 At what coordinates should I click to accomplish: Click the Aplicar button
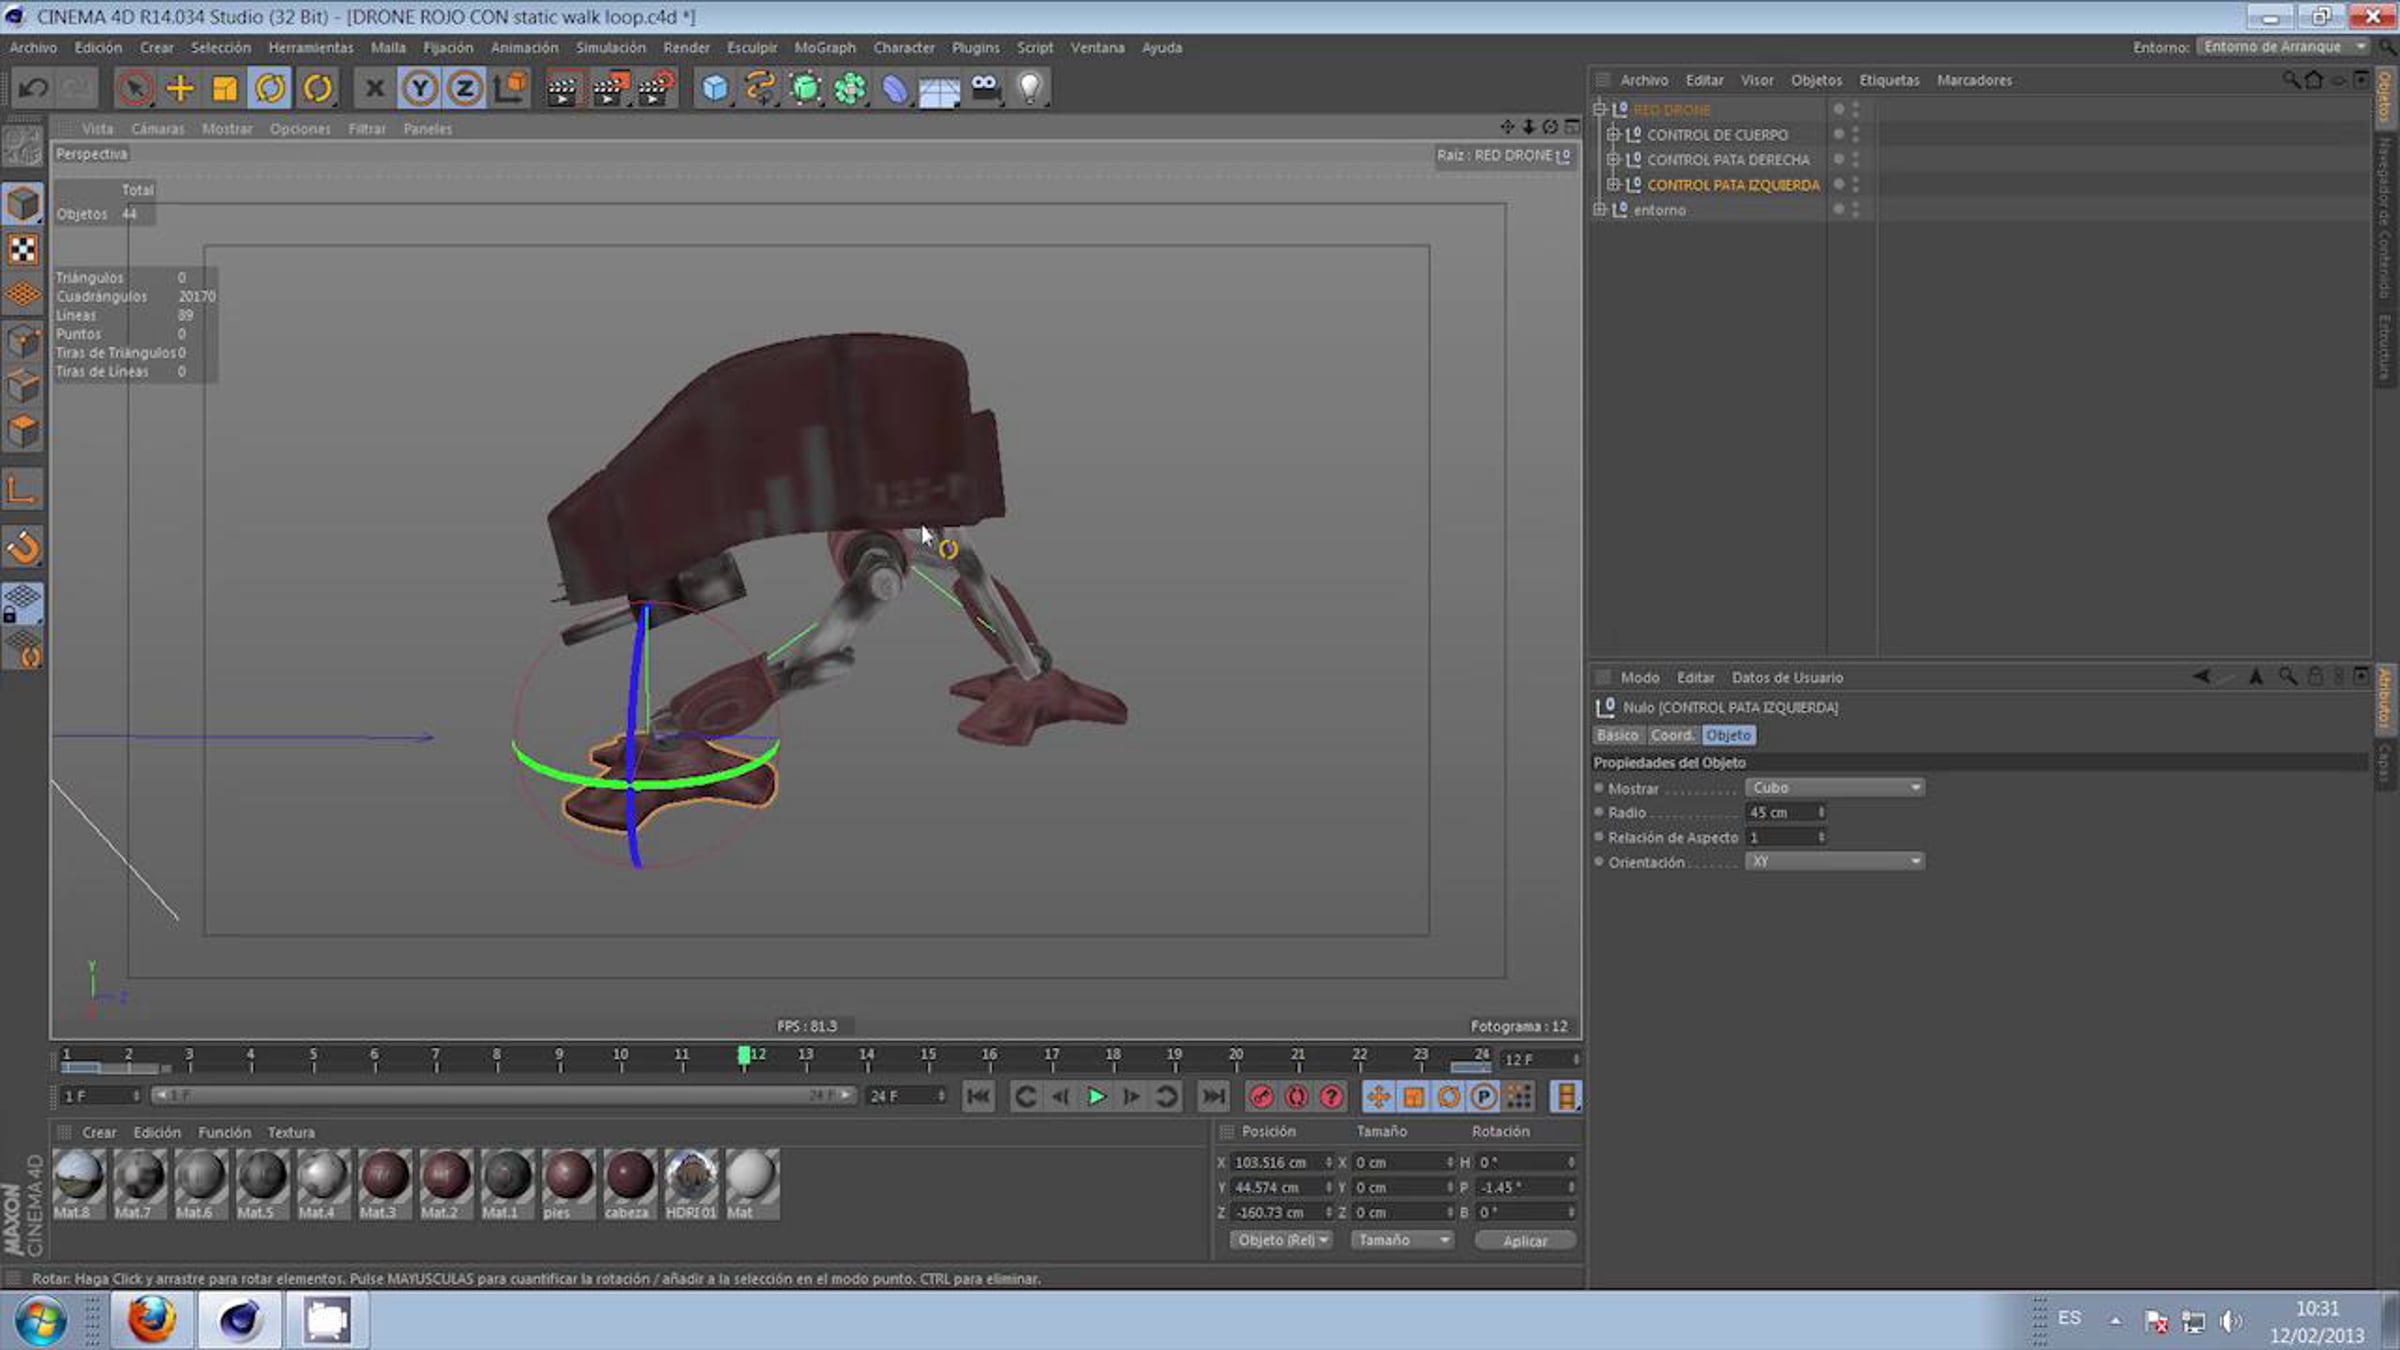[1524, 1240]
